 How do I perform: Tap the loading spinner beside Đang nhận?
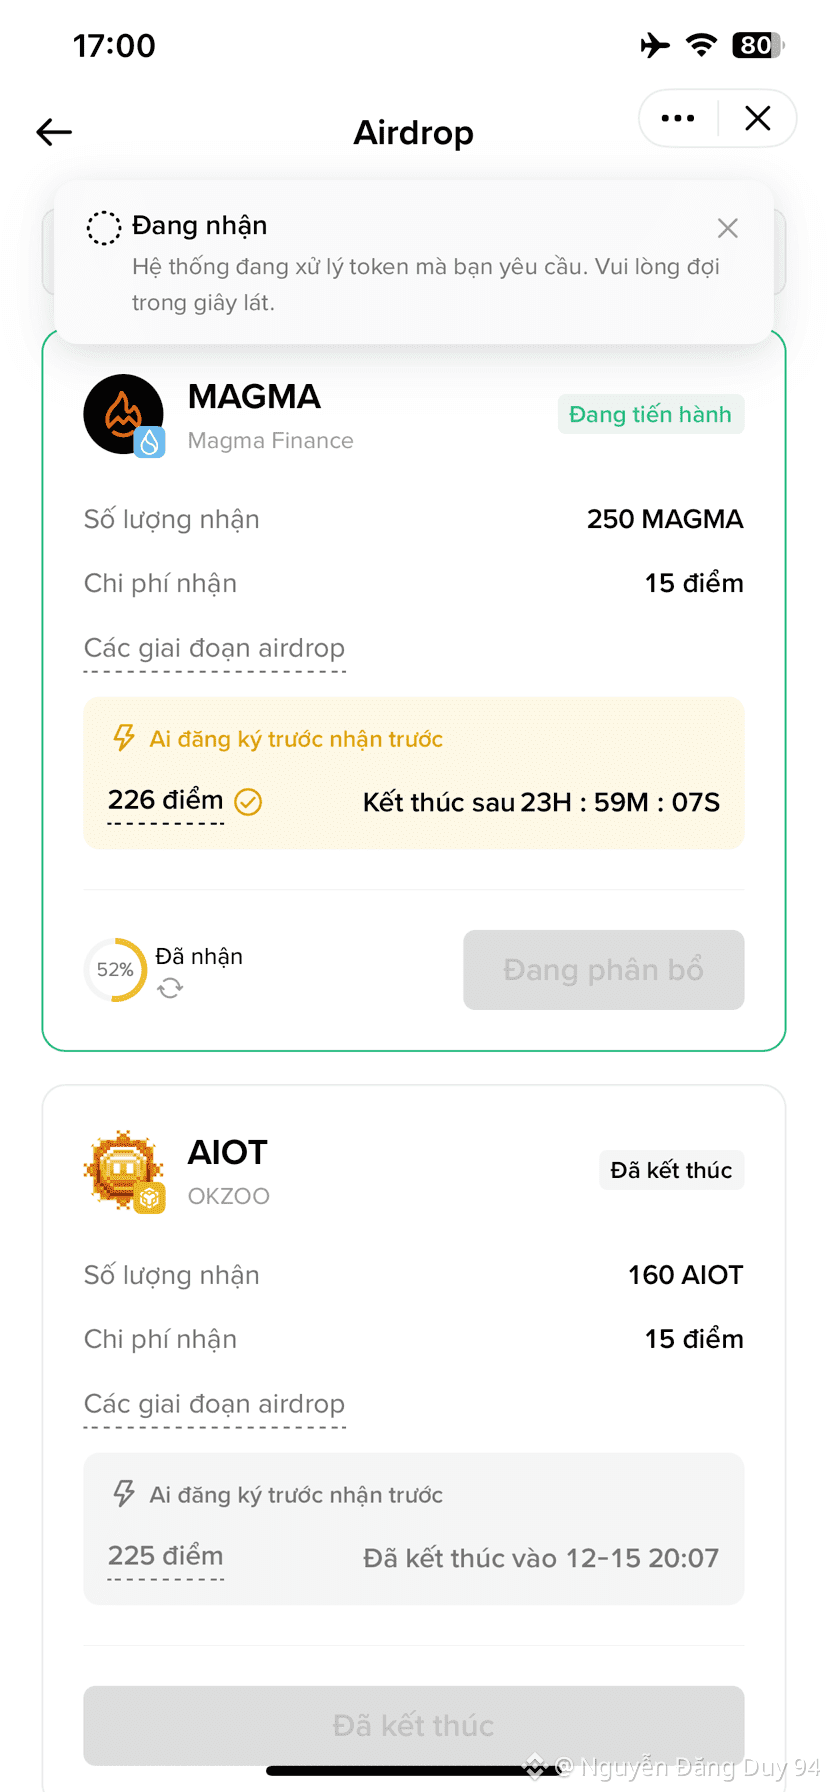(103, 228)
